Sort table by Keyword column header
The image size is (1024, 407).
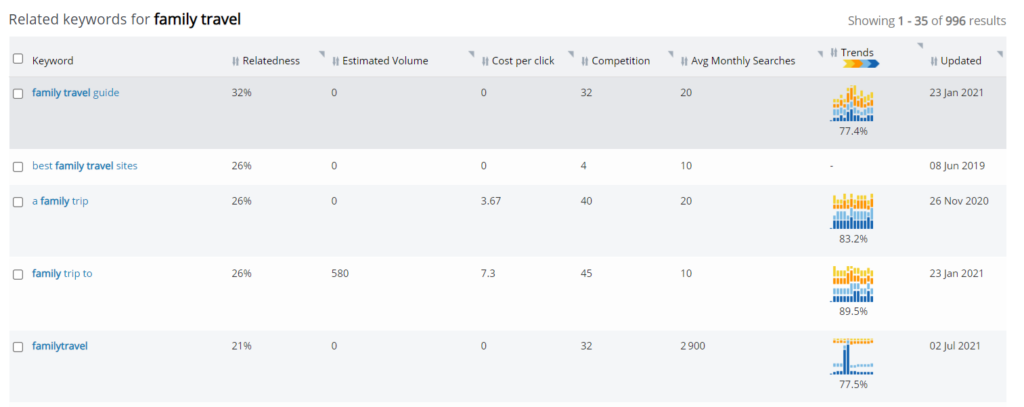point(53,61)
